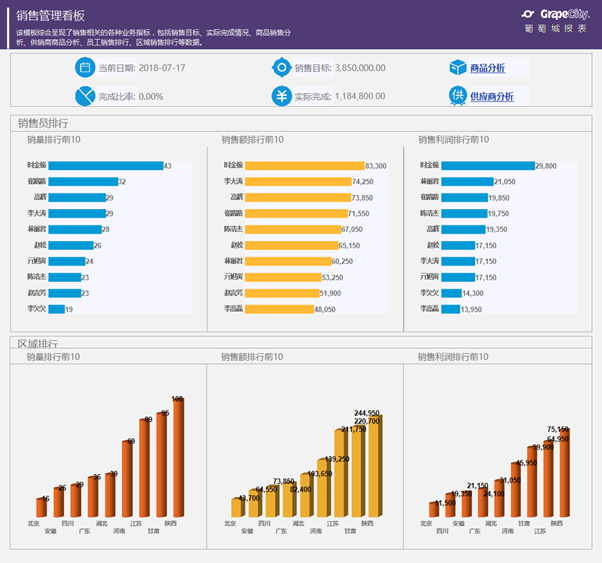This screenshot has width=602, height=563.
Task: Open the 供应商分析 link
Action: tap(492, 96)
